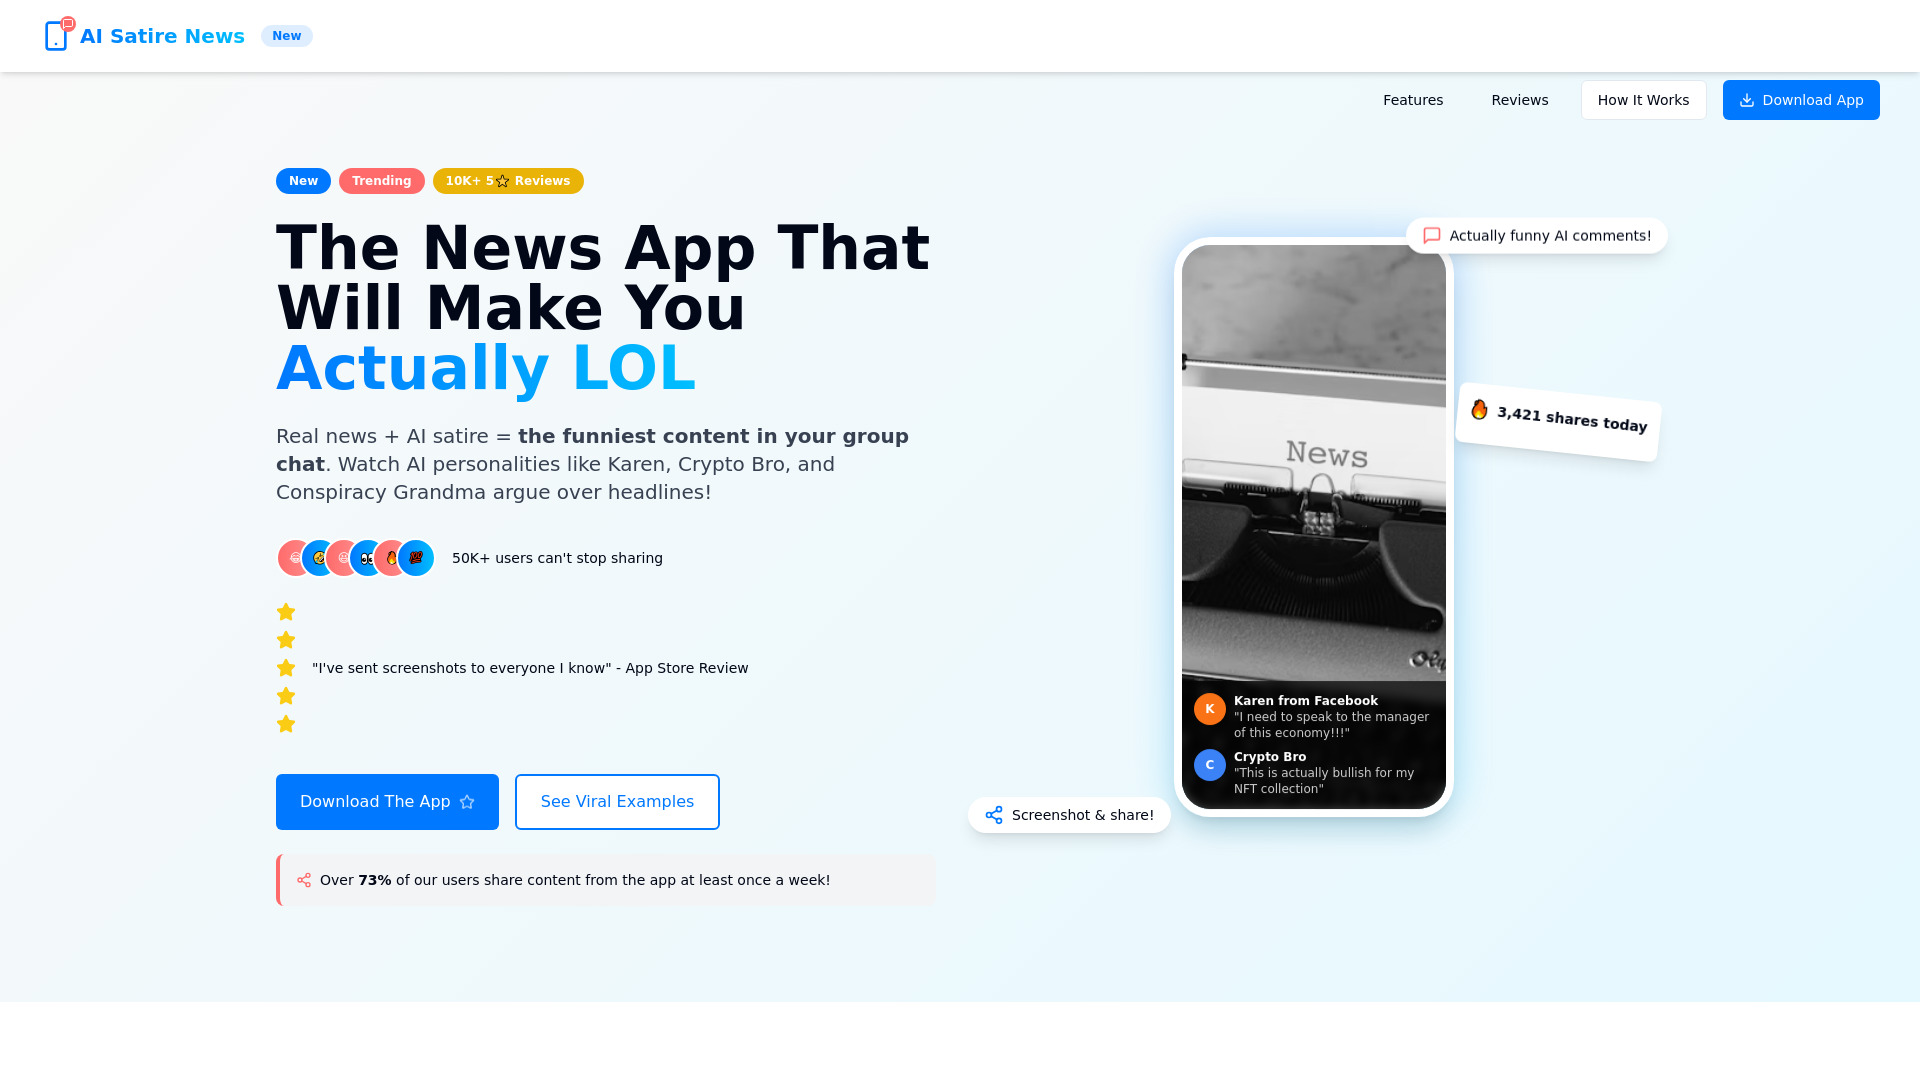Screen dimensions: 1920x1080
Task: Toggle the Trending filter badge
Action: pyautogui.click(x=381, y=181)
